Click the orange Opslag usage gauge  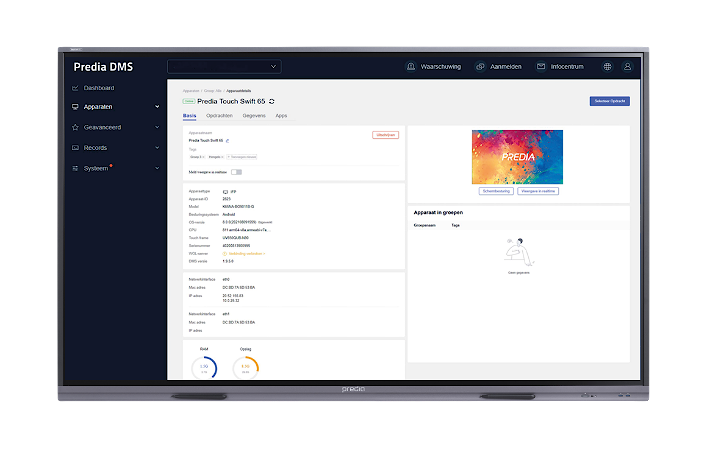tap(245, 368)
